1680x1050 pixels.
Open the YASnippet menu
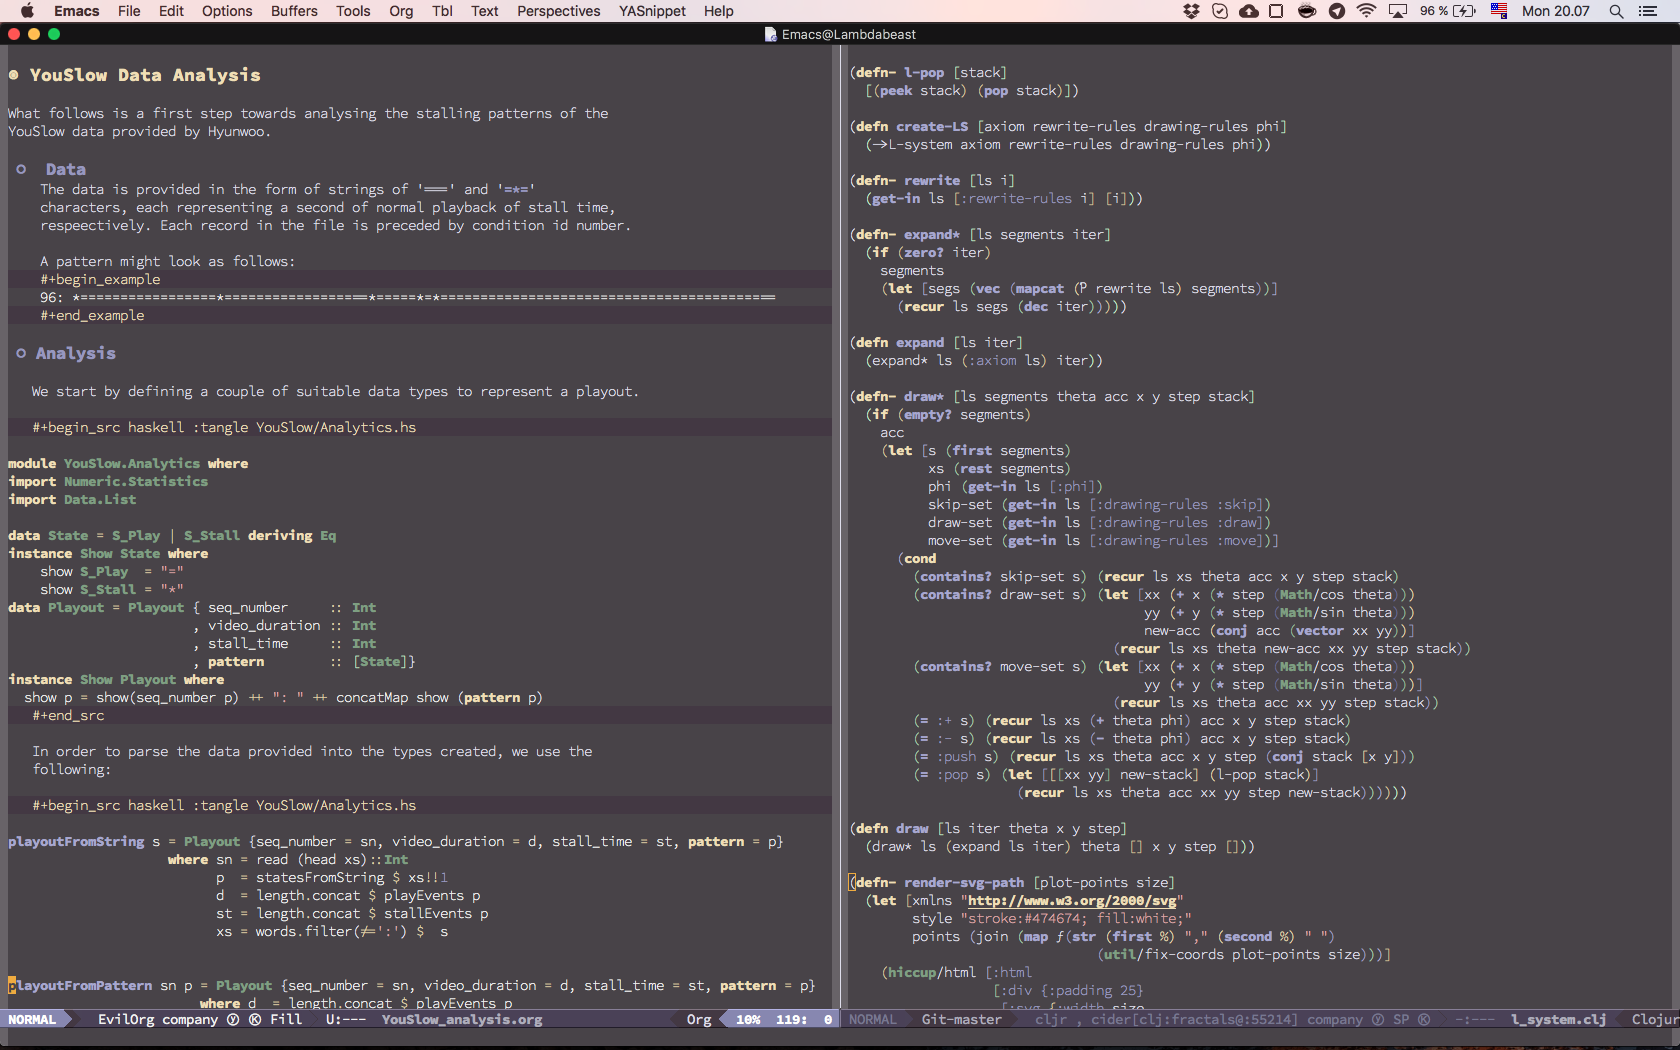point(652,11)
